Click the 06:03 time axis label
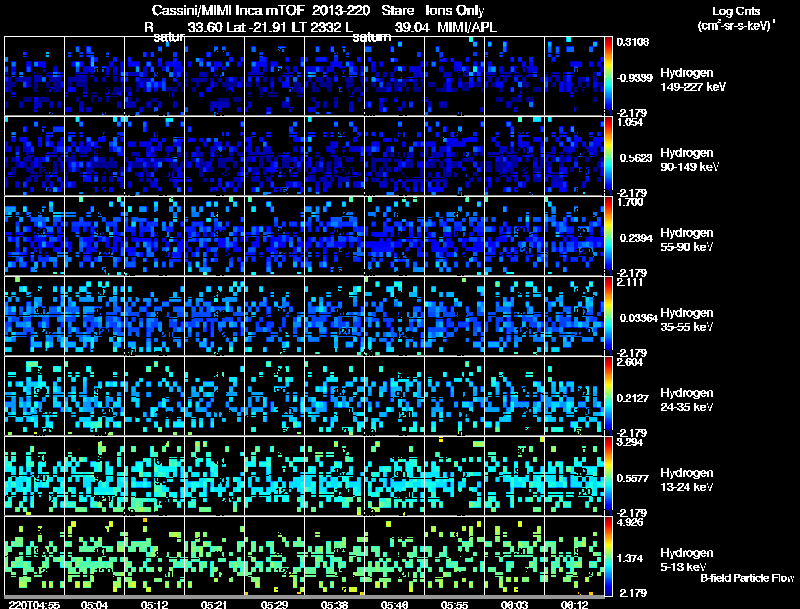800x609 pixels. point(514,605)
